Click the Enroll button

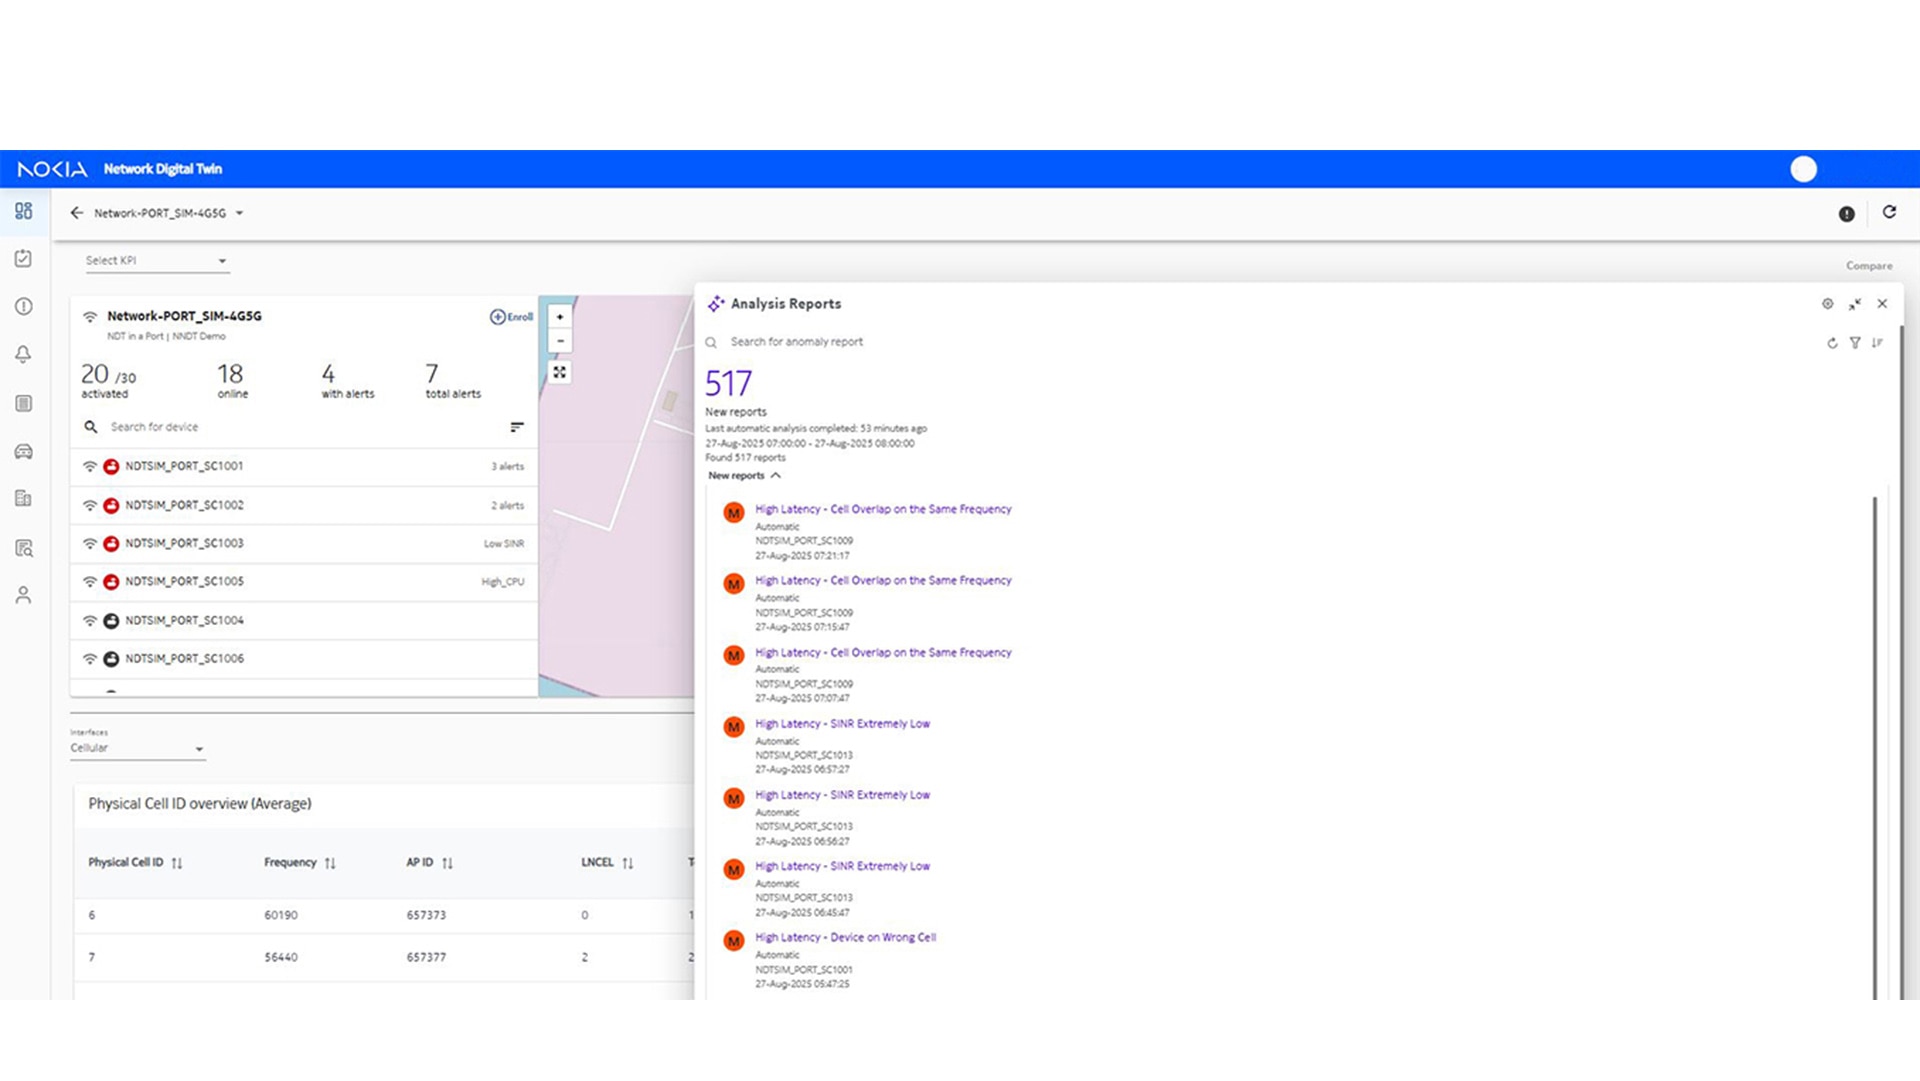coord(511,317)
